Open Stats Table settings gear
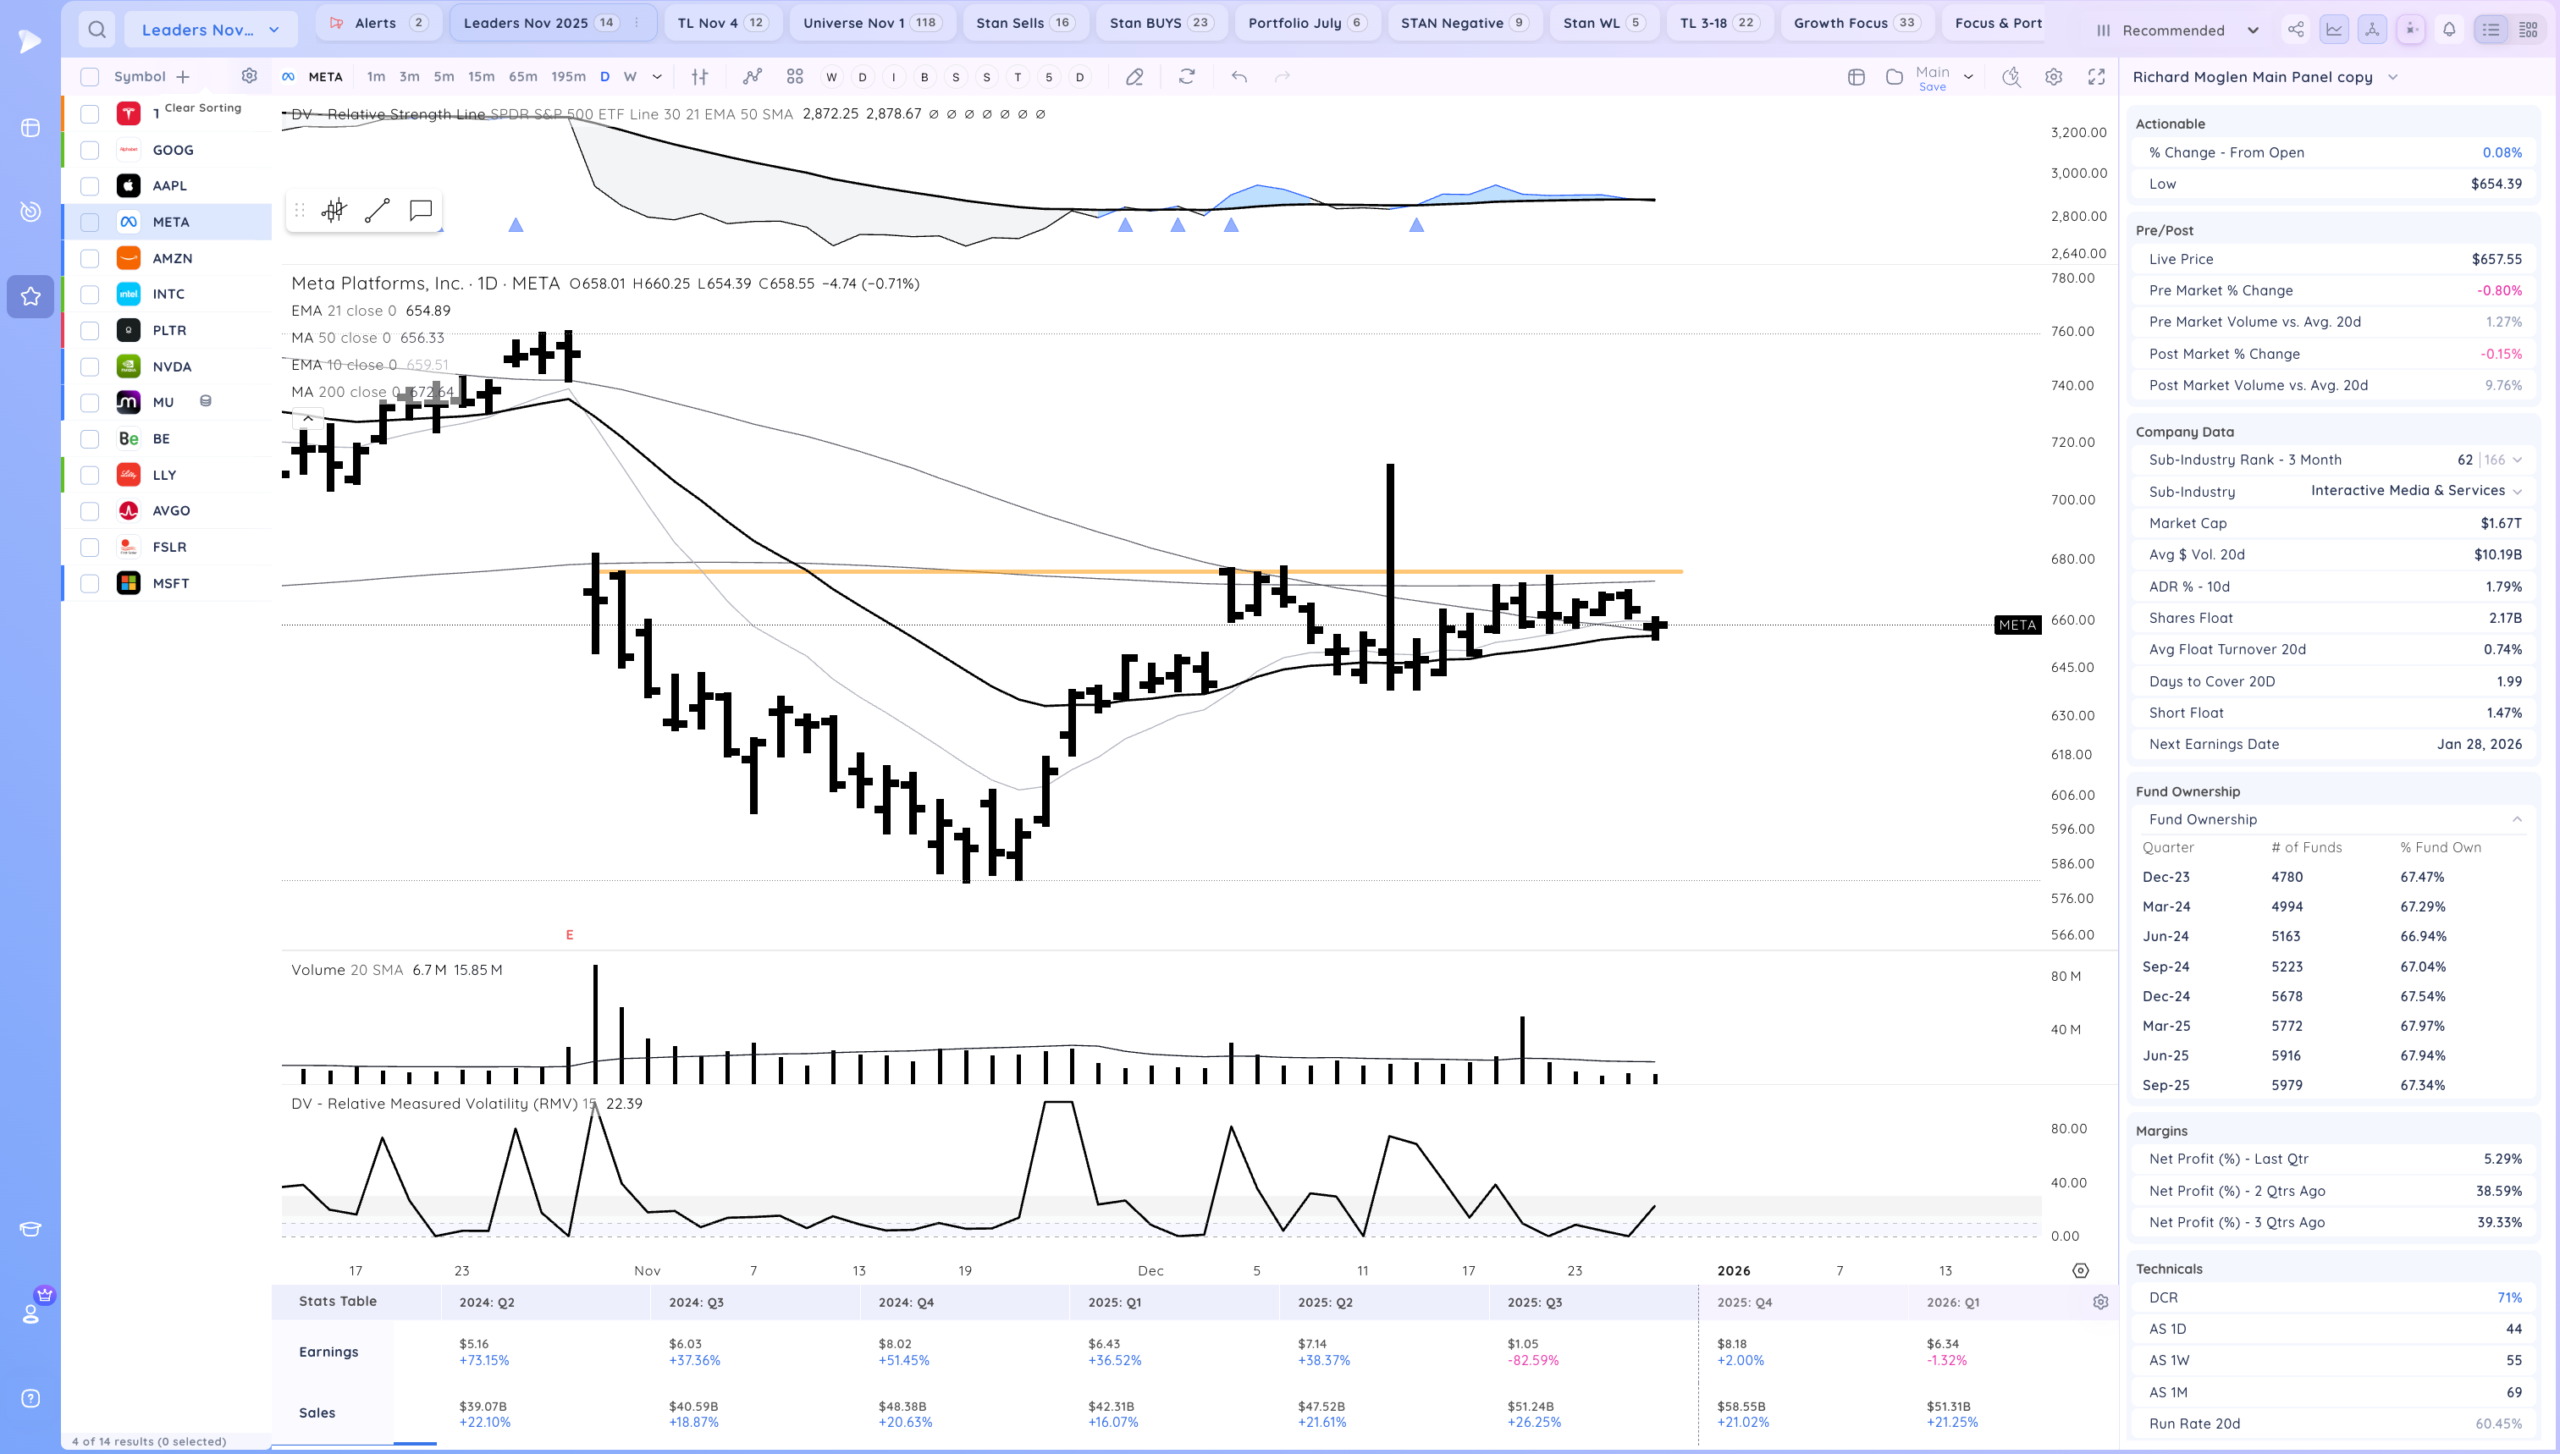 click(2100, 1302)
